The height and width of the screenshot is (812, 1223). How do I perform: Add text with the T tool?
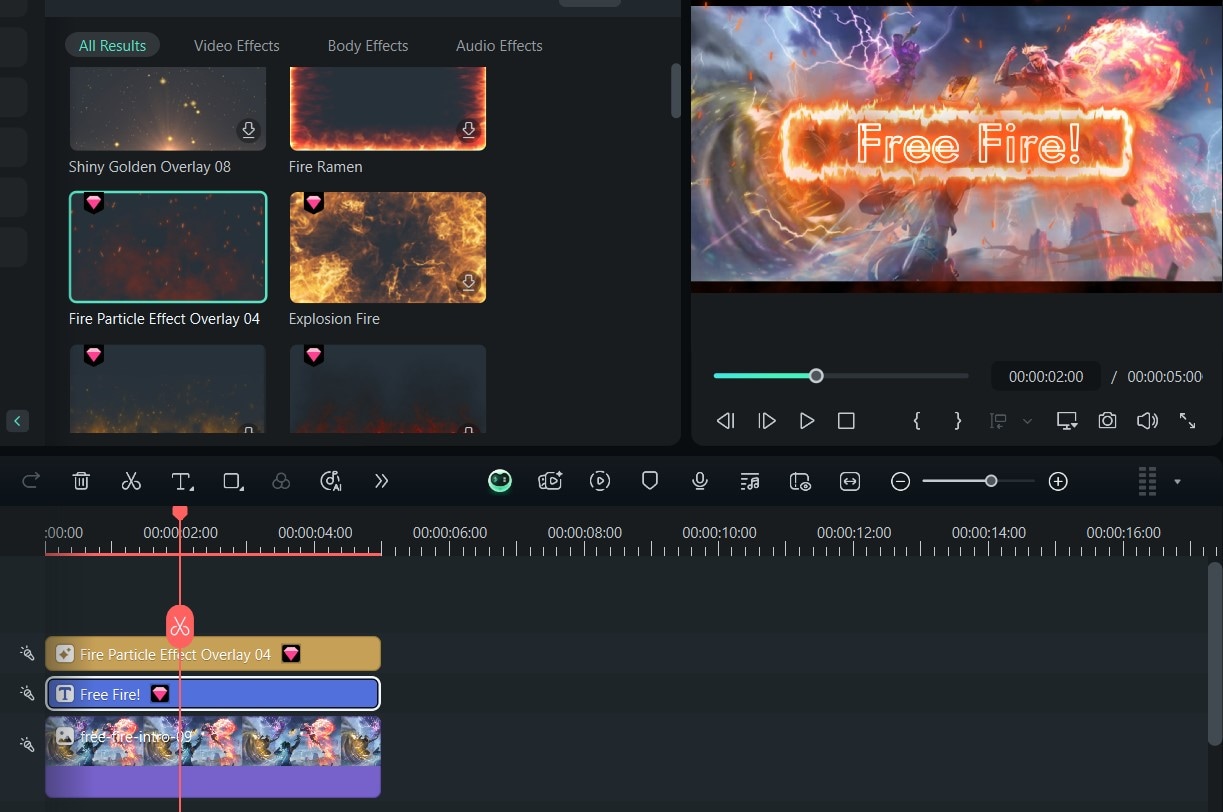point(182,481)
